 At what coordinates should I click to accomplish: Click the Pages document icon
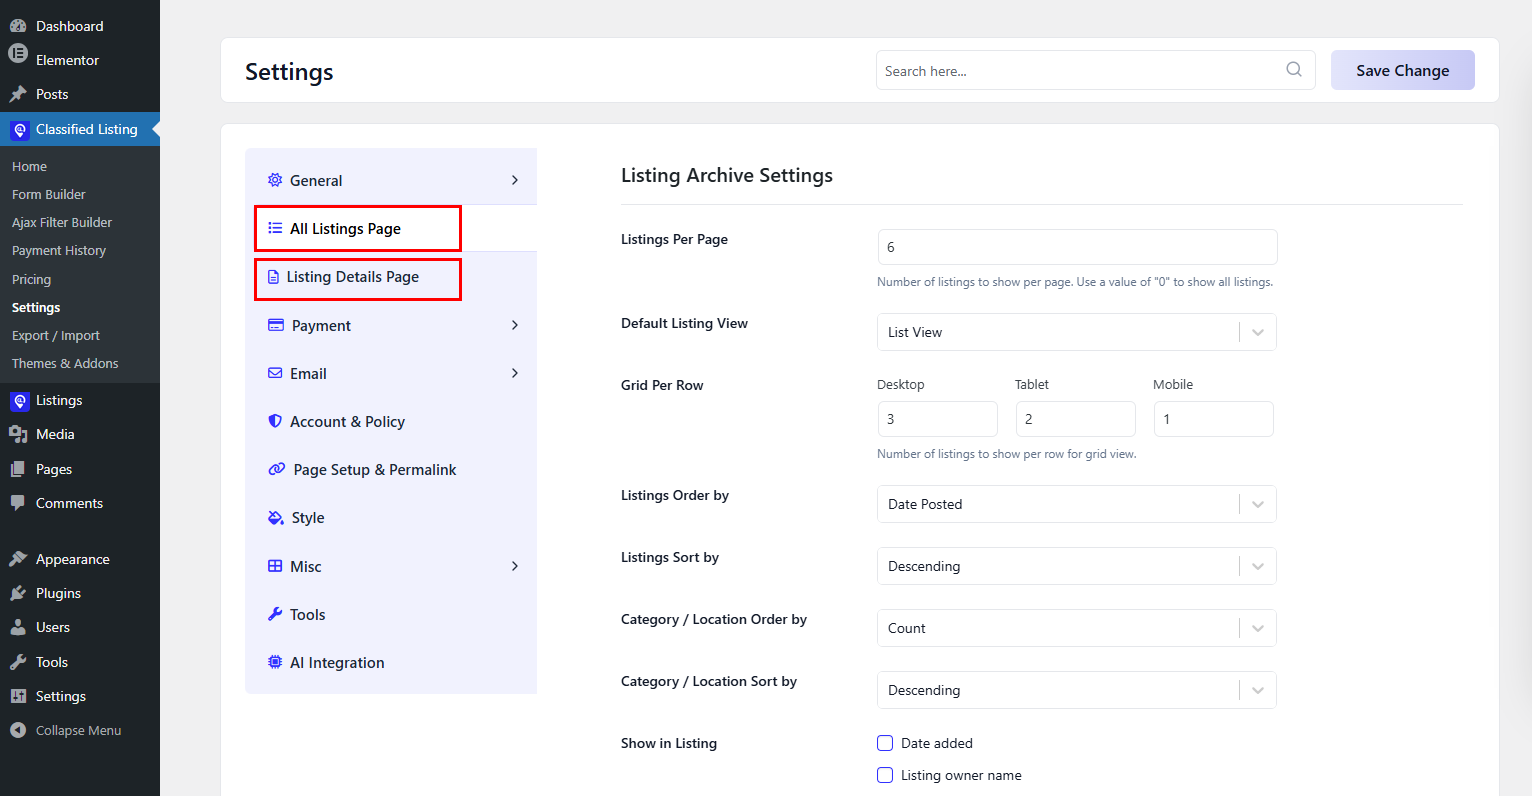18,469
